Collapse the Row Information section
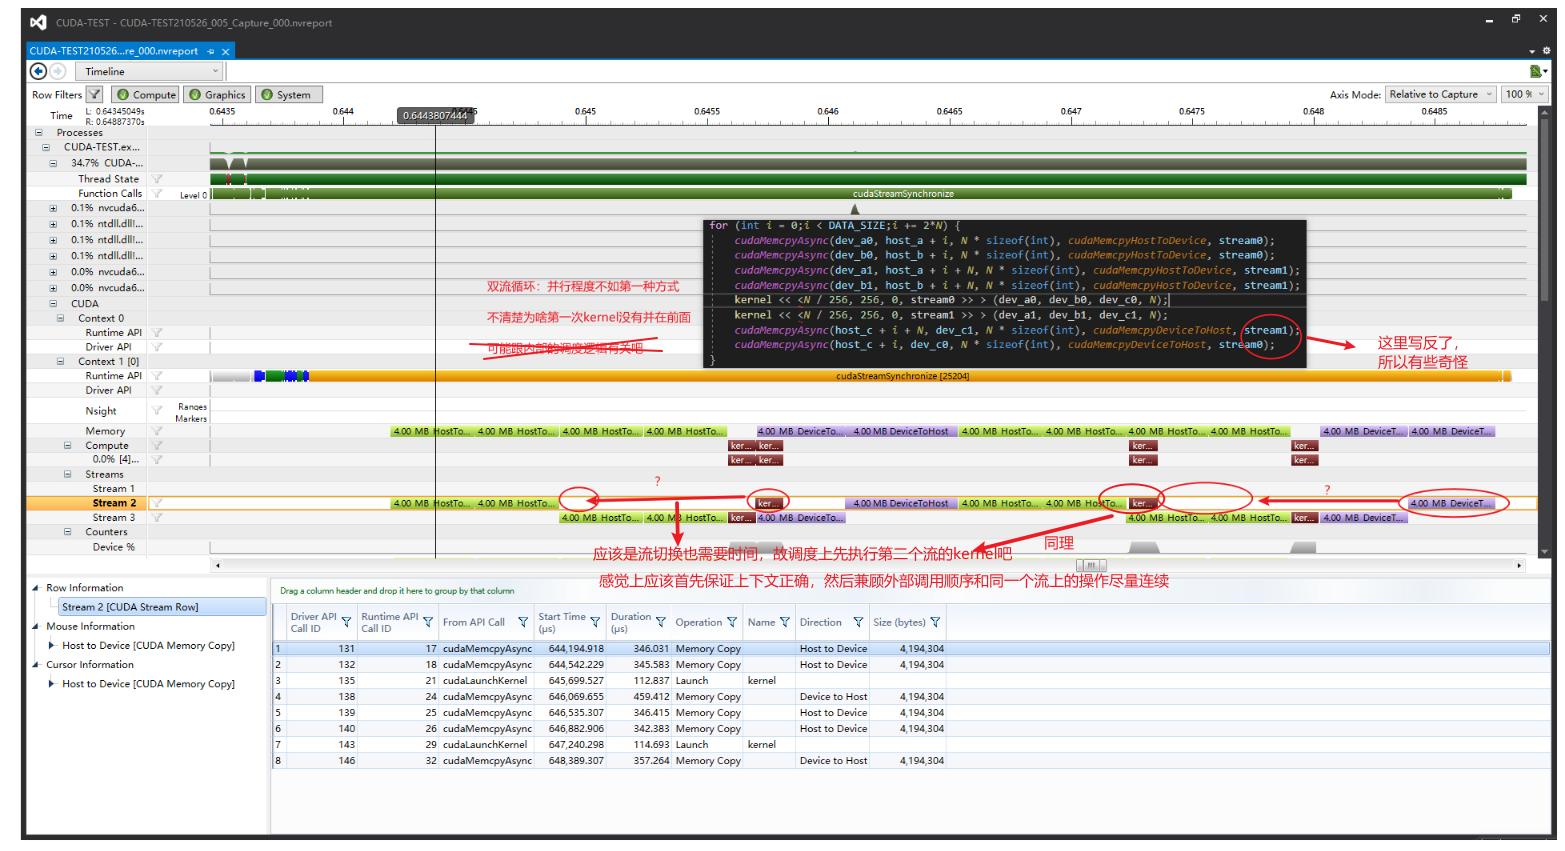 (x=36, y=588)
